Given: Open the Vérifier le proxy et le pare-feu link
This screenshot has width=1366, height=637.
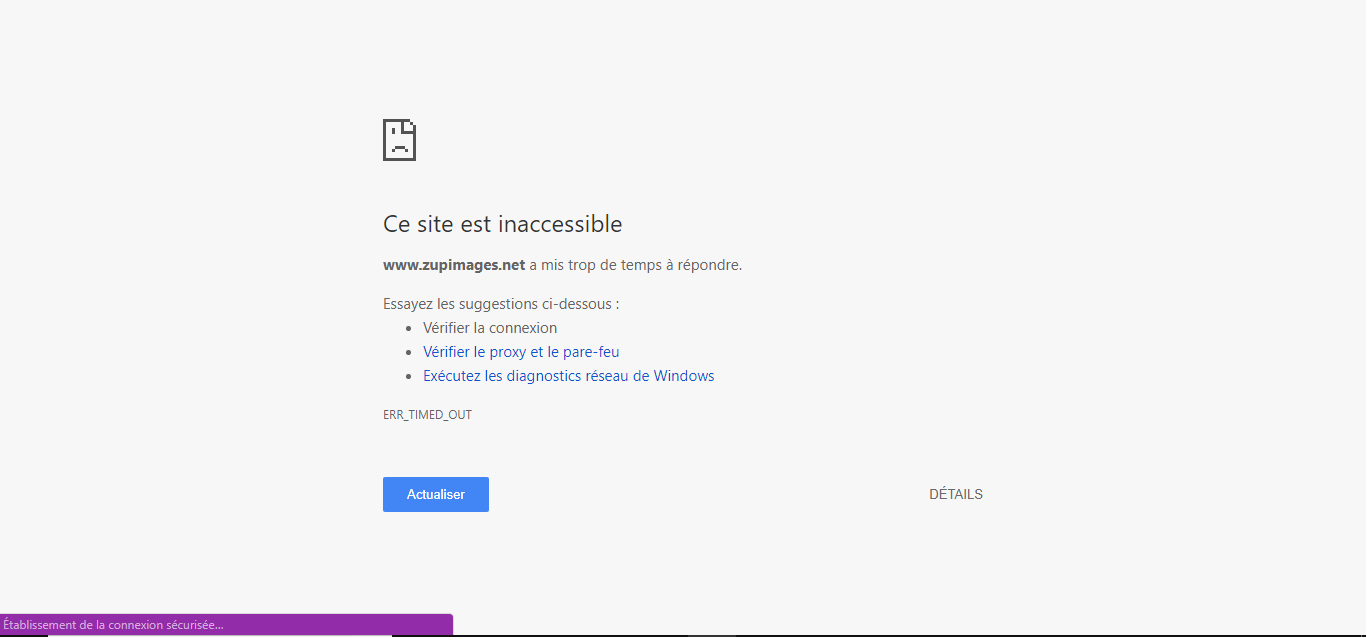Looking at the screenshot, I should 521,352.
